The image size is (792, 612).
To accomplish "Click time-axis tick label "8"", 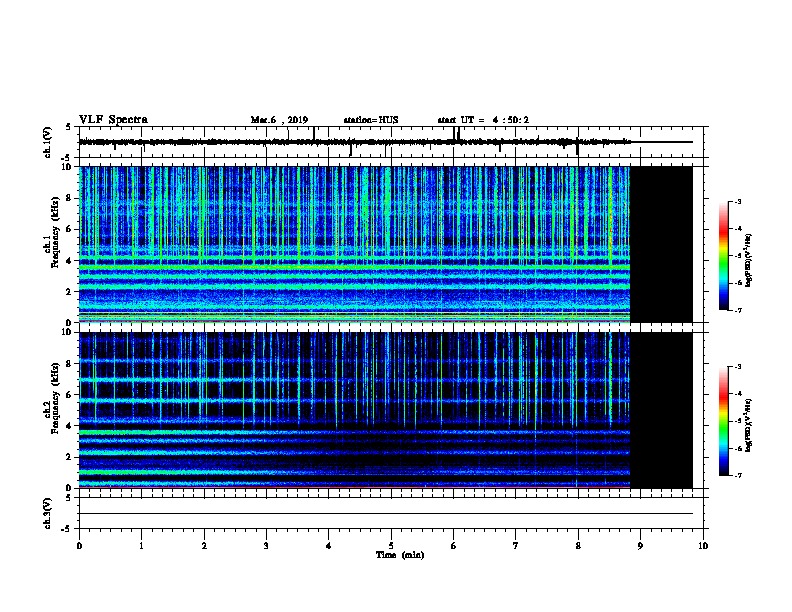I will (x=578, y=546).
